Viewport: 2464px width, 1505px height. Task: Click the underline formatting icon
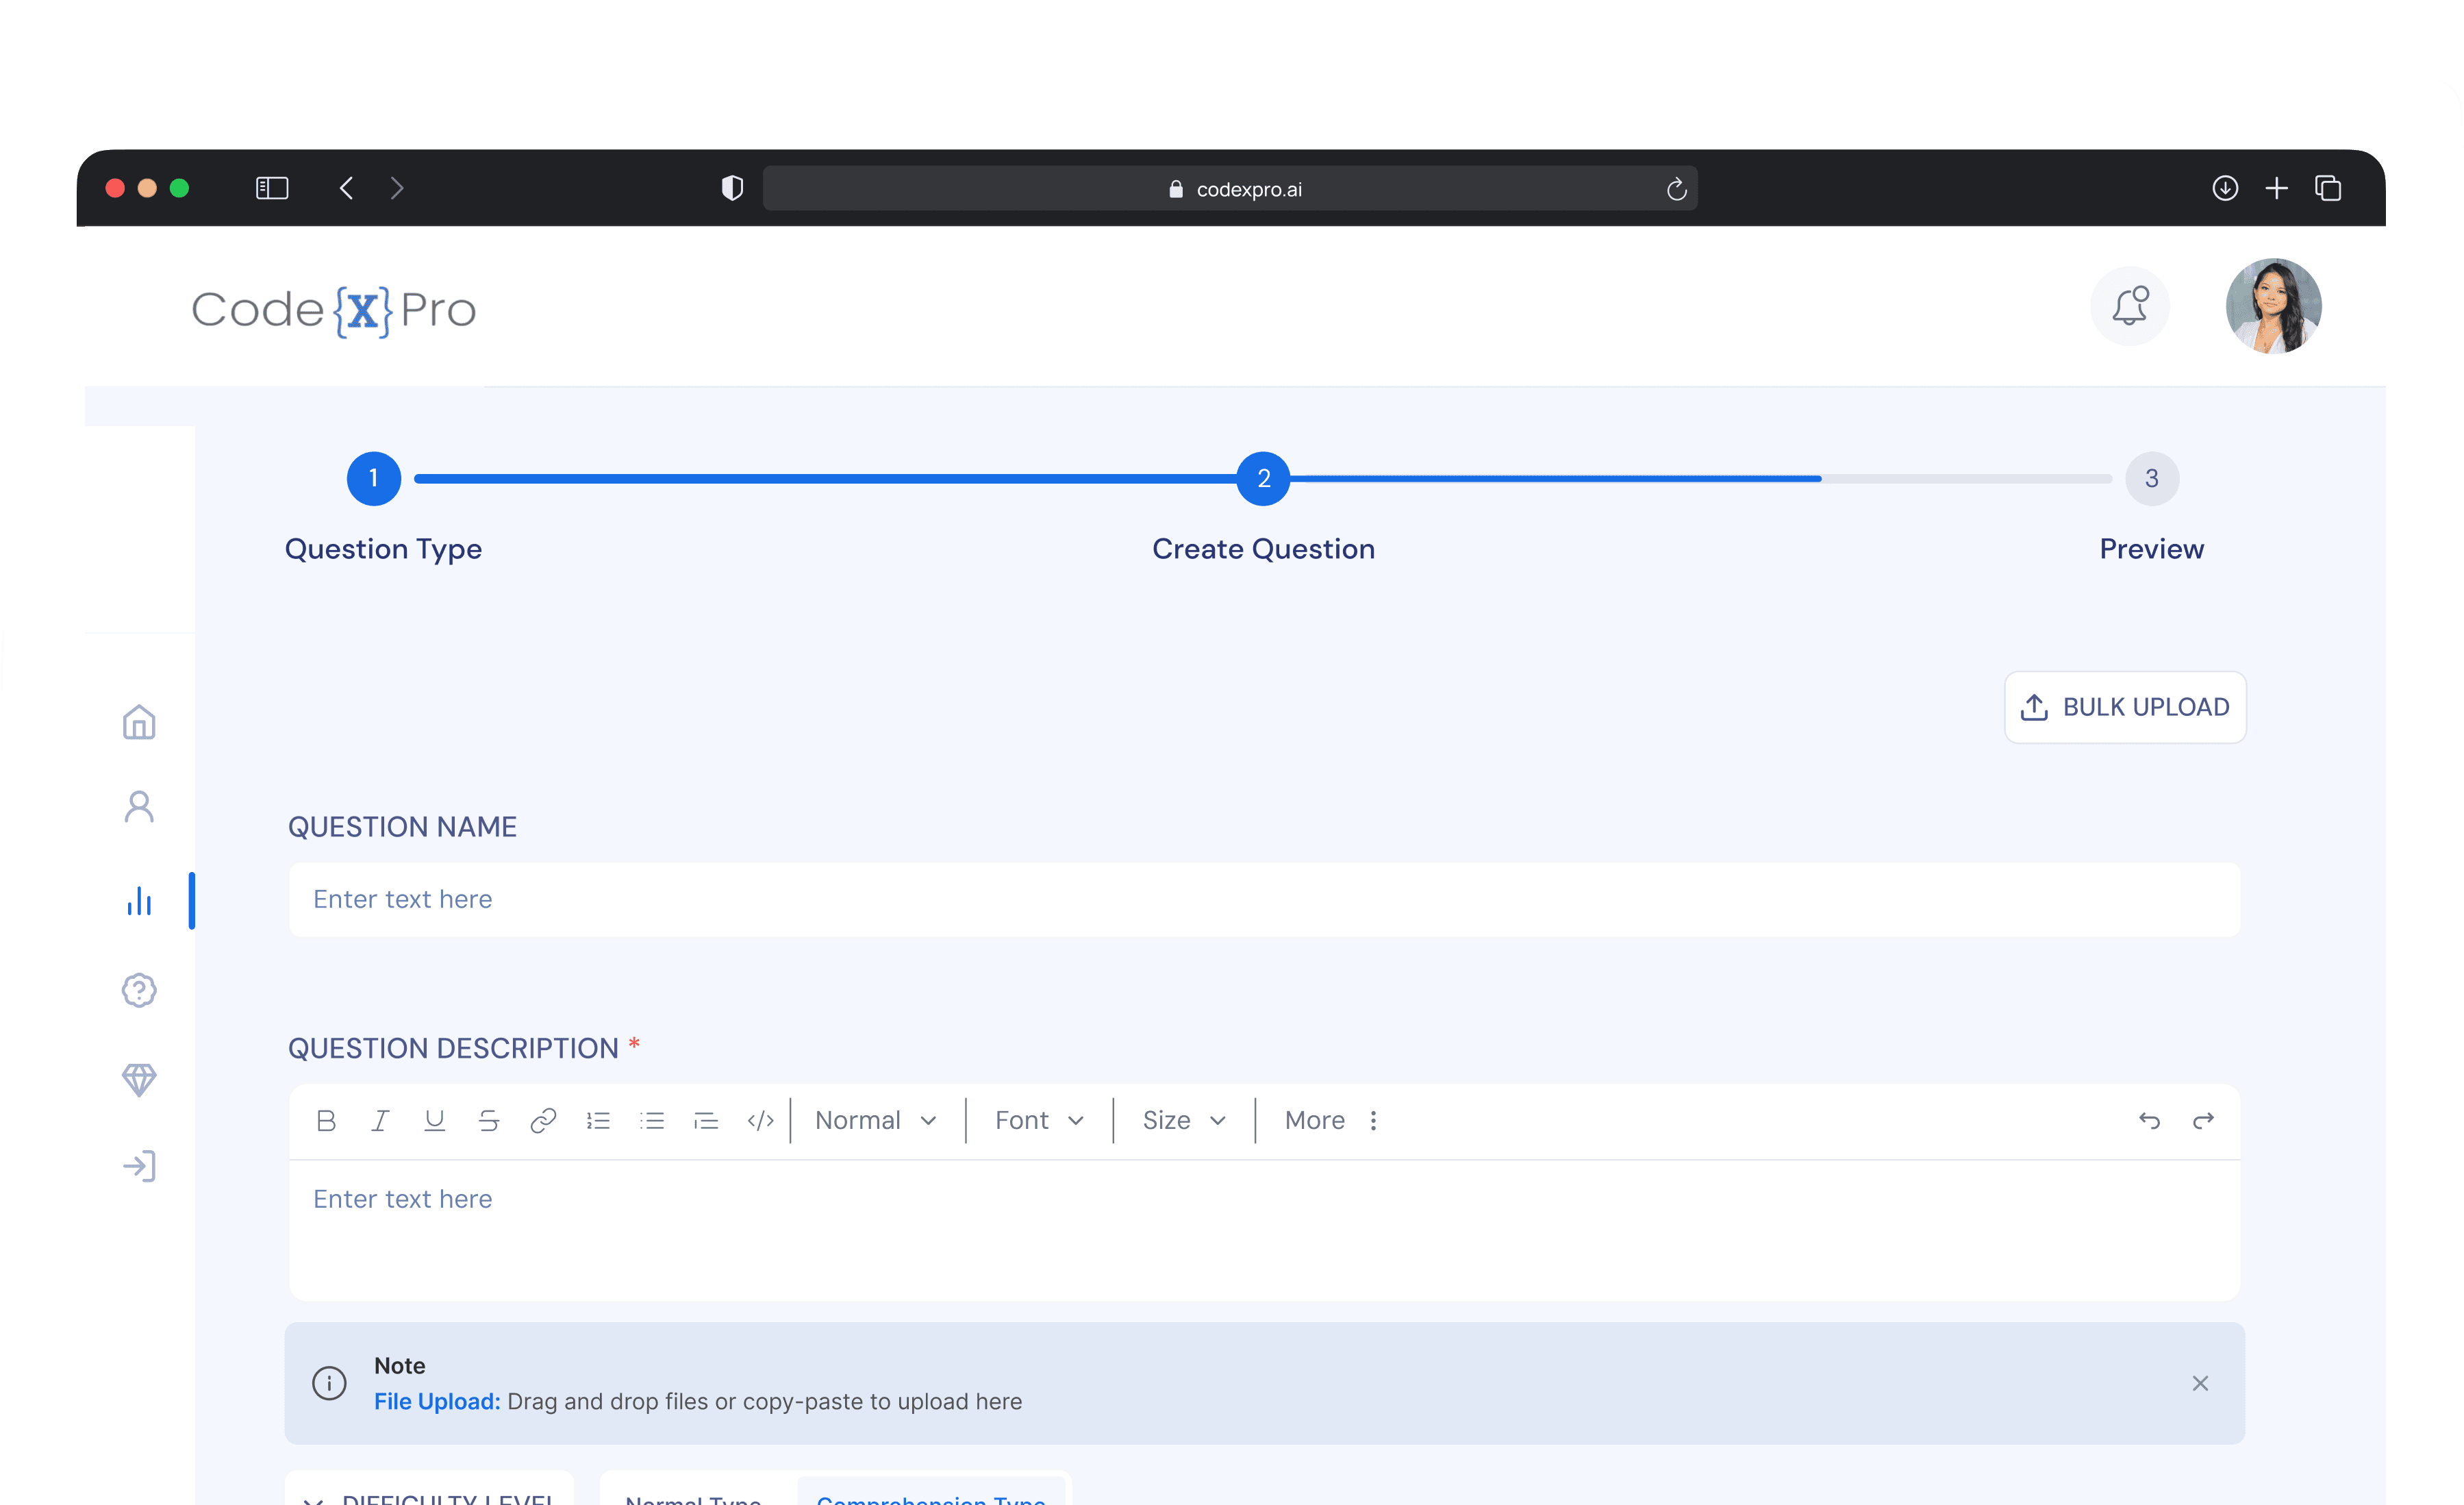(434, 1120)
